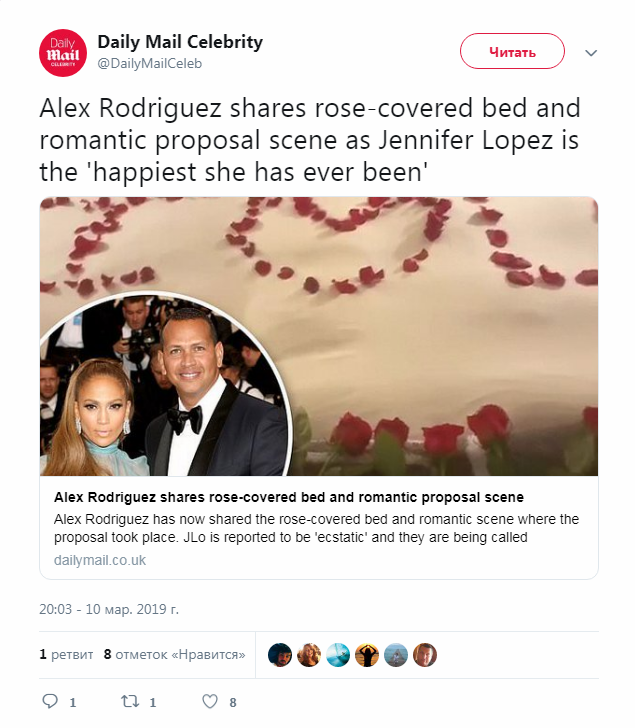Click the tweet timestamp 20:03 - 10 мар. 2019
Screen dimensions: 635x728
(109, 608)
